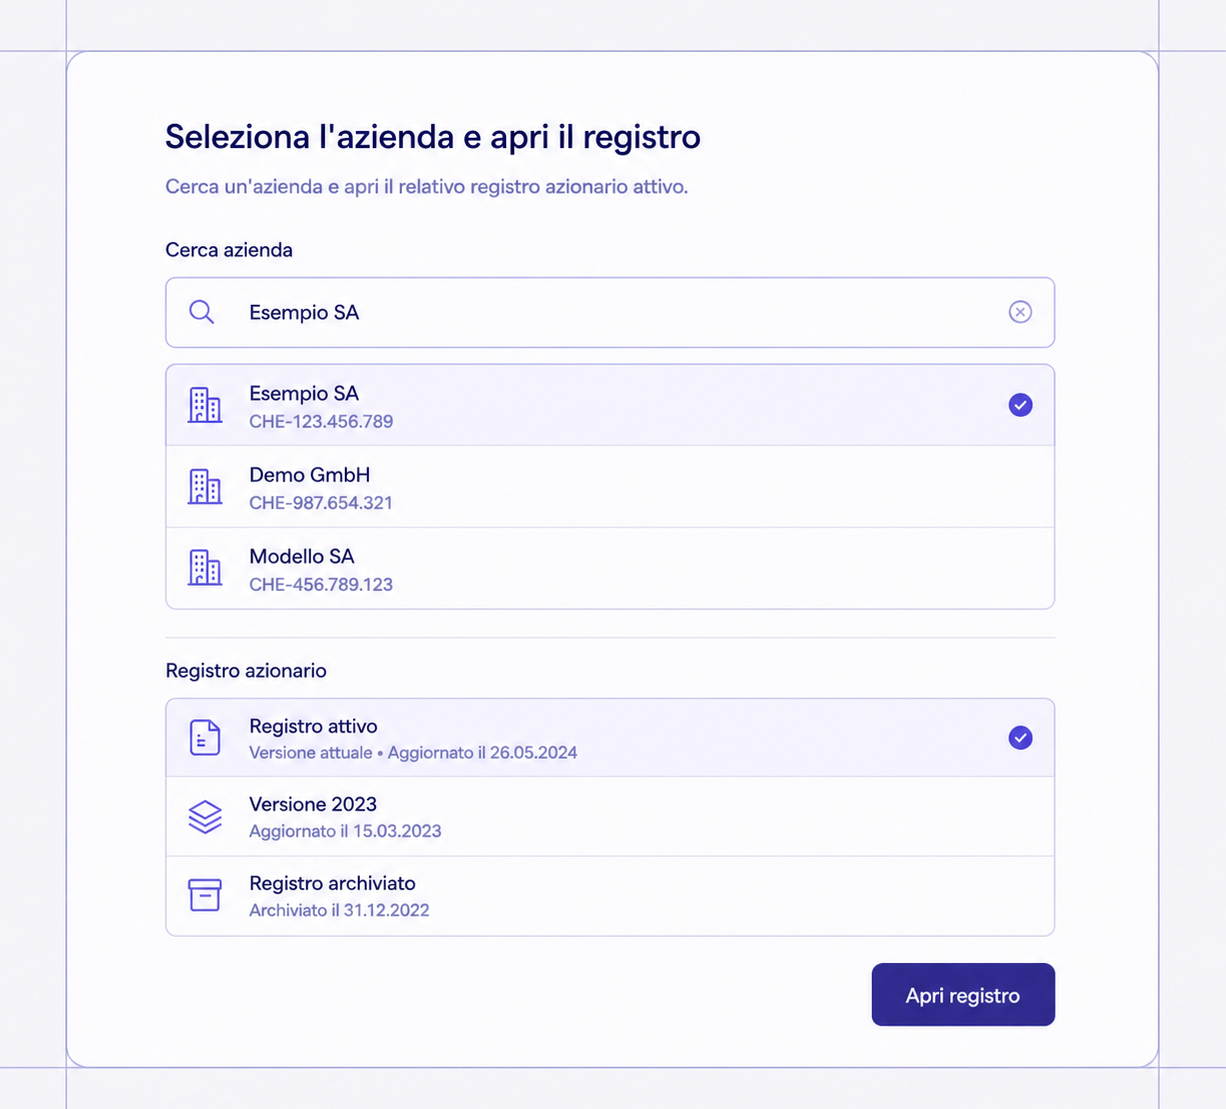The image size is (1226, 1109).
Task: Click the Apri registro button
Action: [x=963, y=995]
